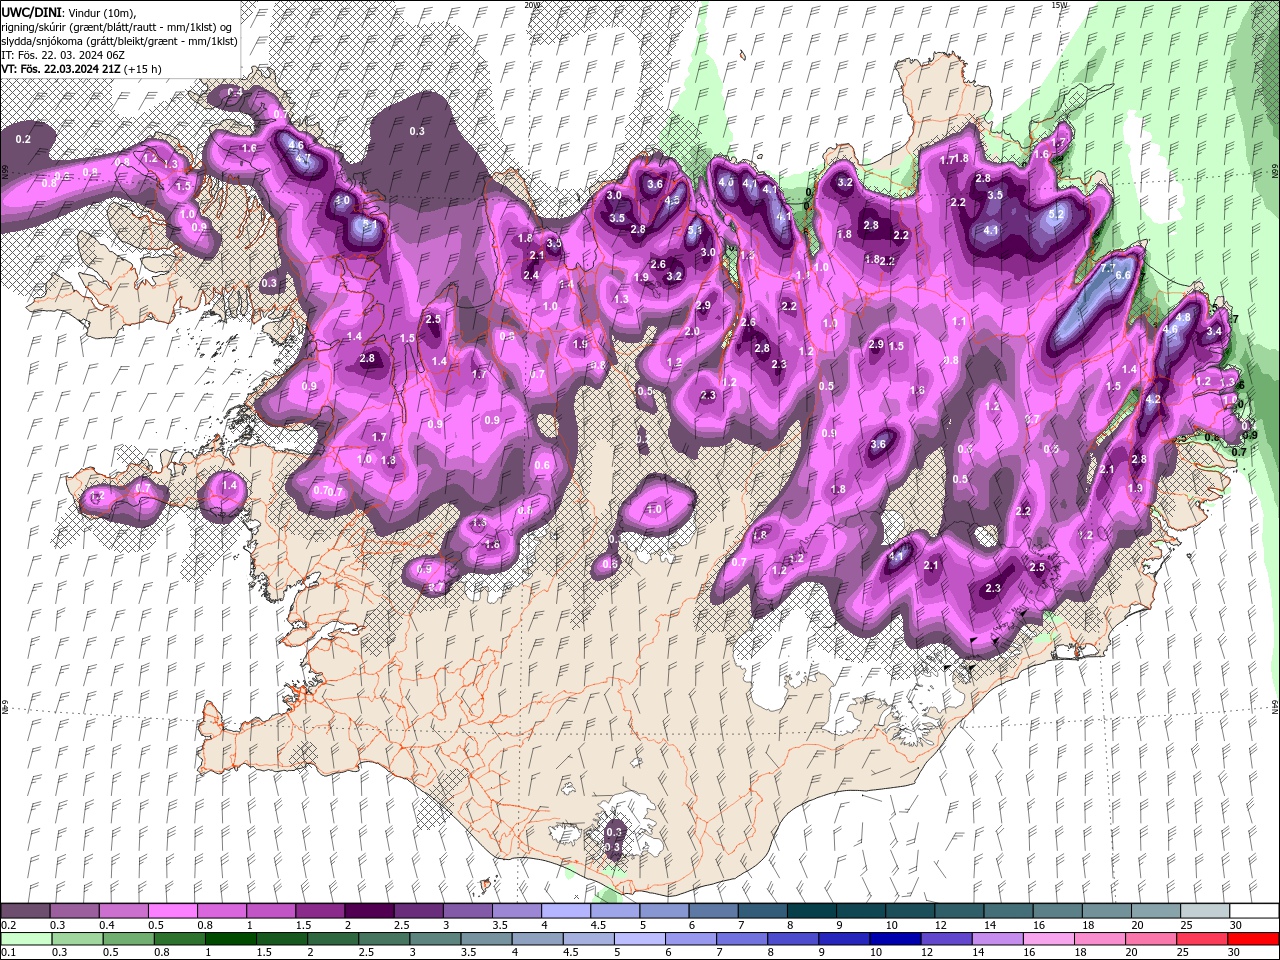Click the '0.2' label in upper legend
Image resolution: width=1280 pixels, height=960 pixels.
point(8,925)
